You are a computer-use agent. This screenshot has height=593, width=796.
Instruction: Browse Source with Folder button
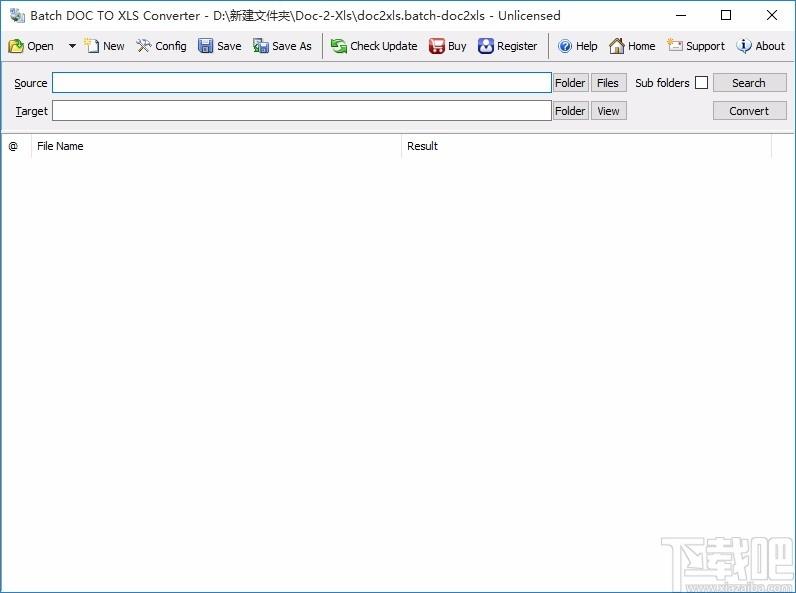pyautogui.click(x=571, y=83)
